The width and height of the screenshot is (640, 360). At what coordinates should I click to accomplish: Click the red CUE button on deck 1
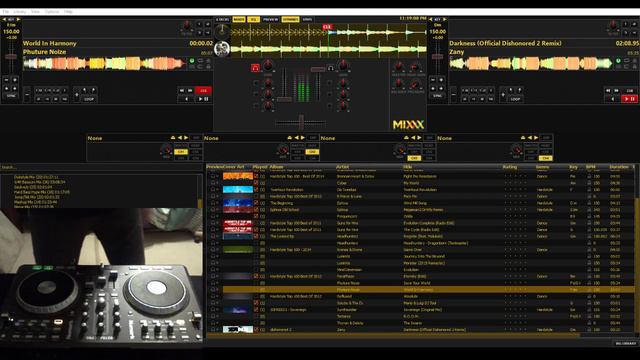(x=203, y=90)
